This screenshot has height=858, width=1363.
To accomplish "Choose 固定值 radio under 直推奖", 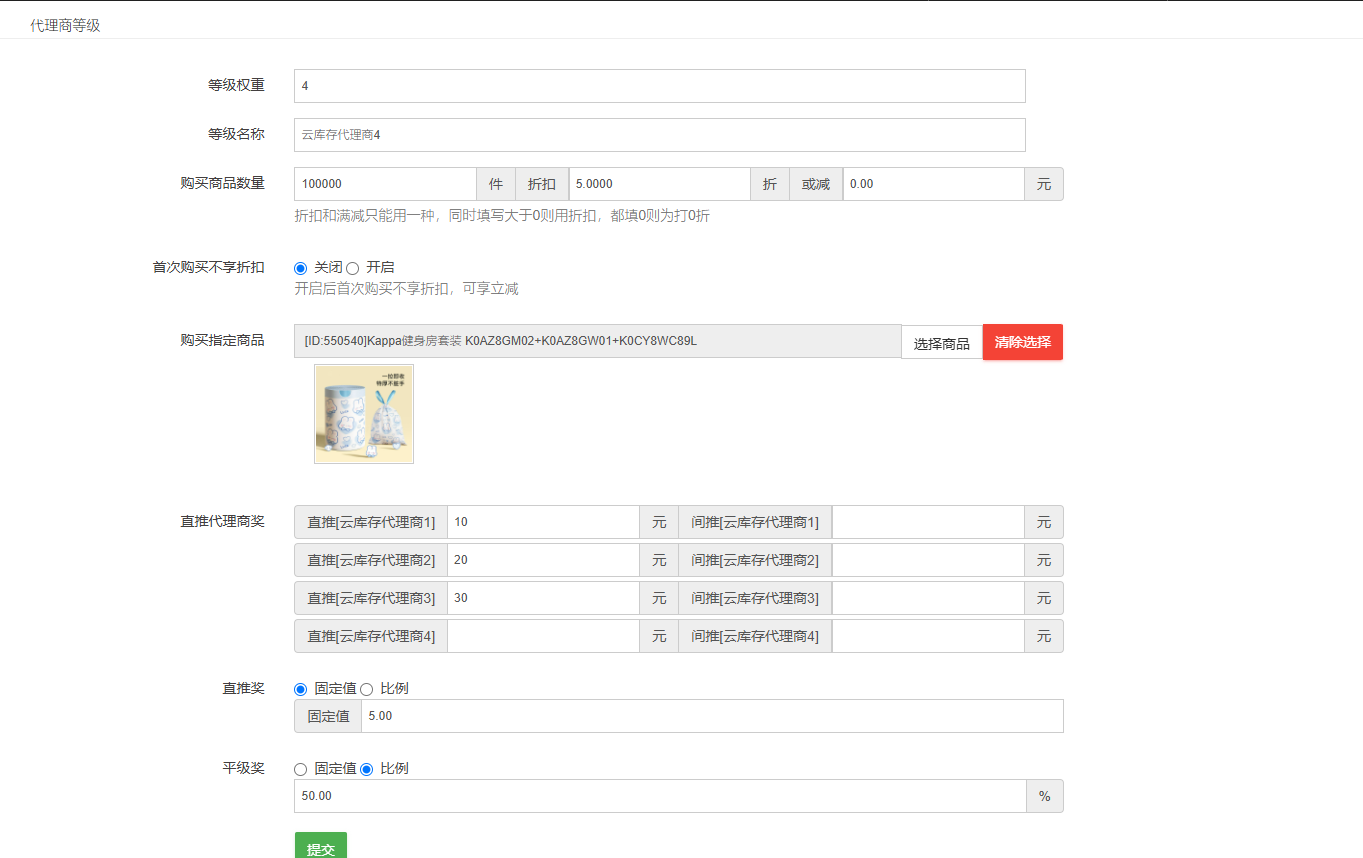I will [300, 689].
